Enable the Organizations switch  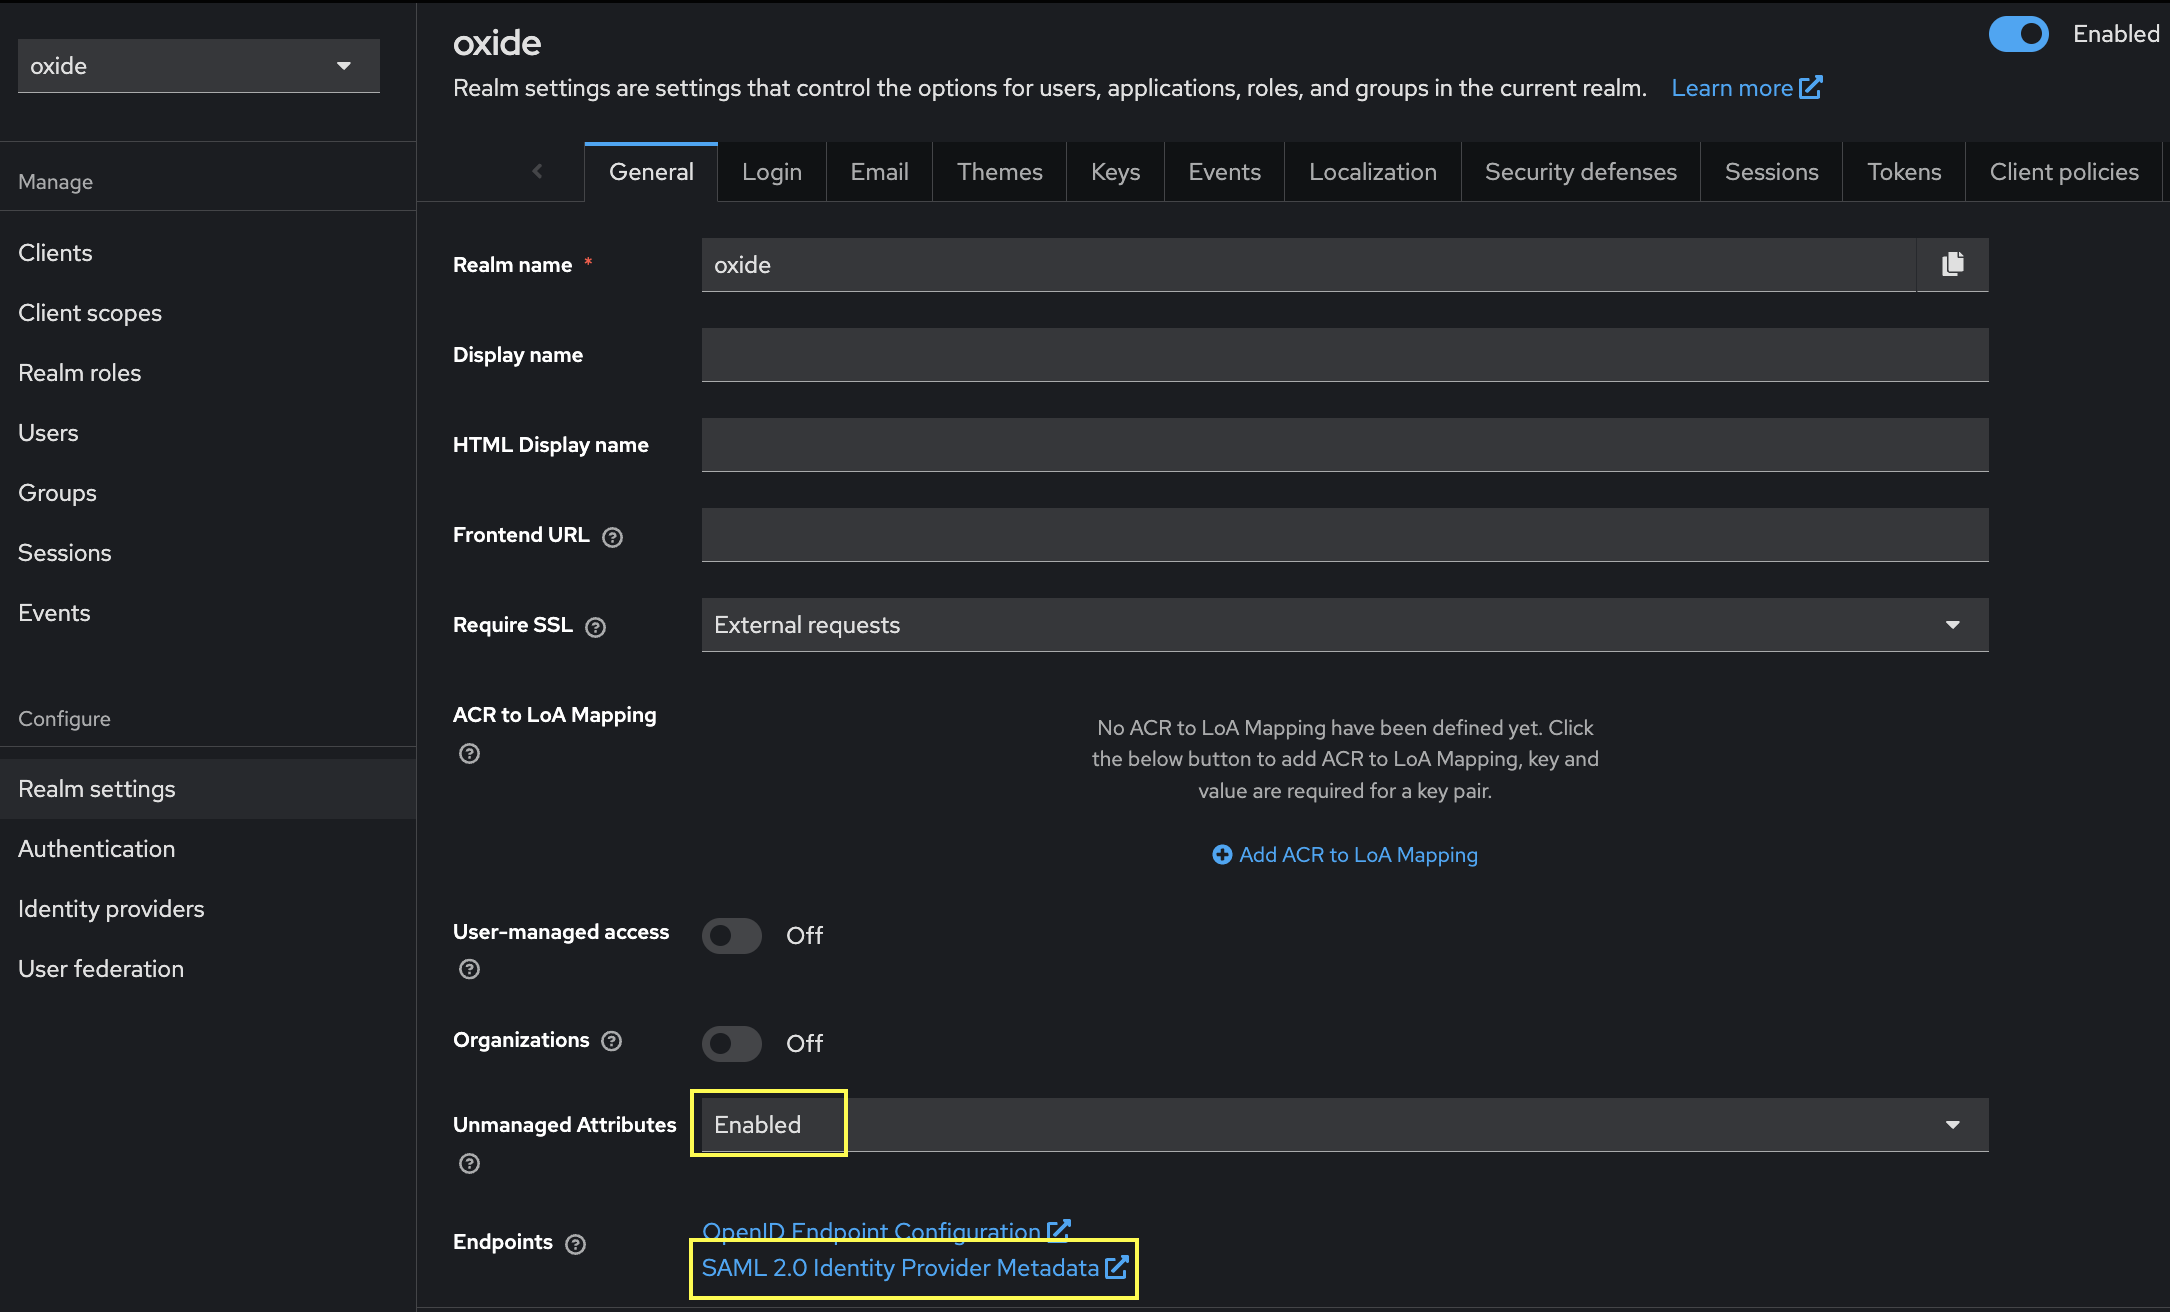(x=731, y=1044)
